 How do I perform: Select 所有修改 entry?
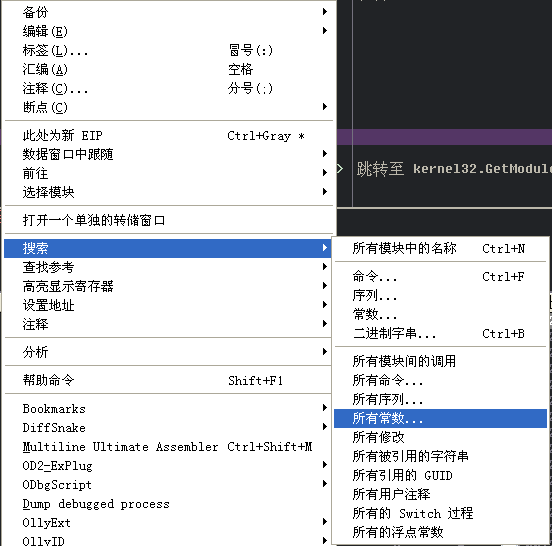click(440, 437)
